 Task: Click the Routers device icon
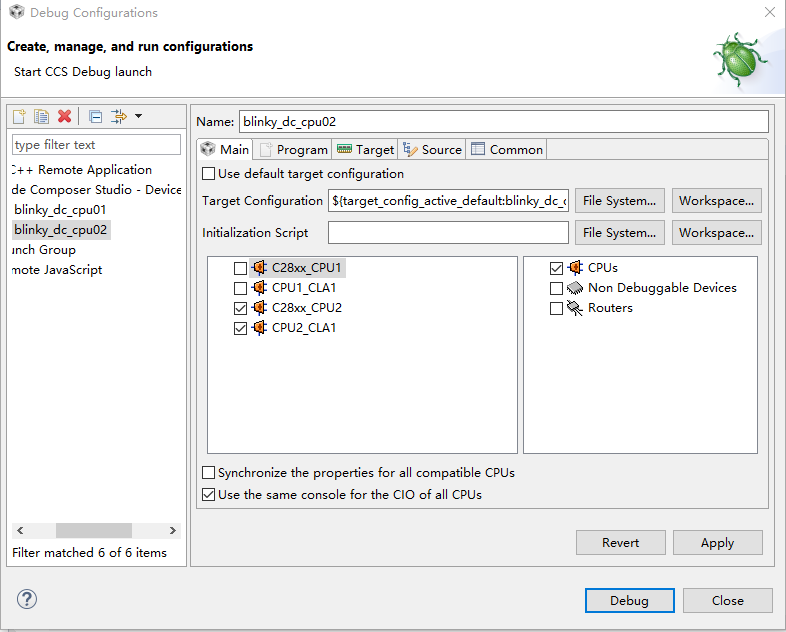coord(574,308)
